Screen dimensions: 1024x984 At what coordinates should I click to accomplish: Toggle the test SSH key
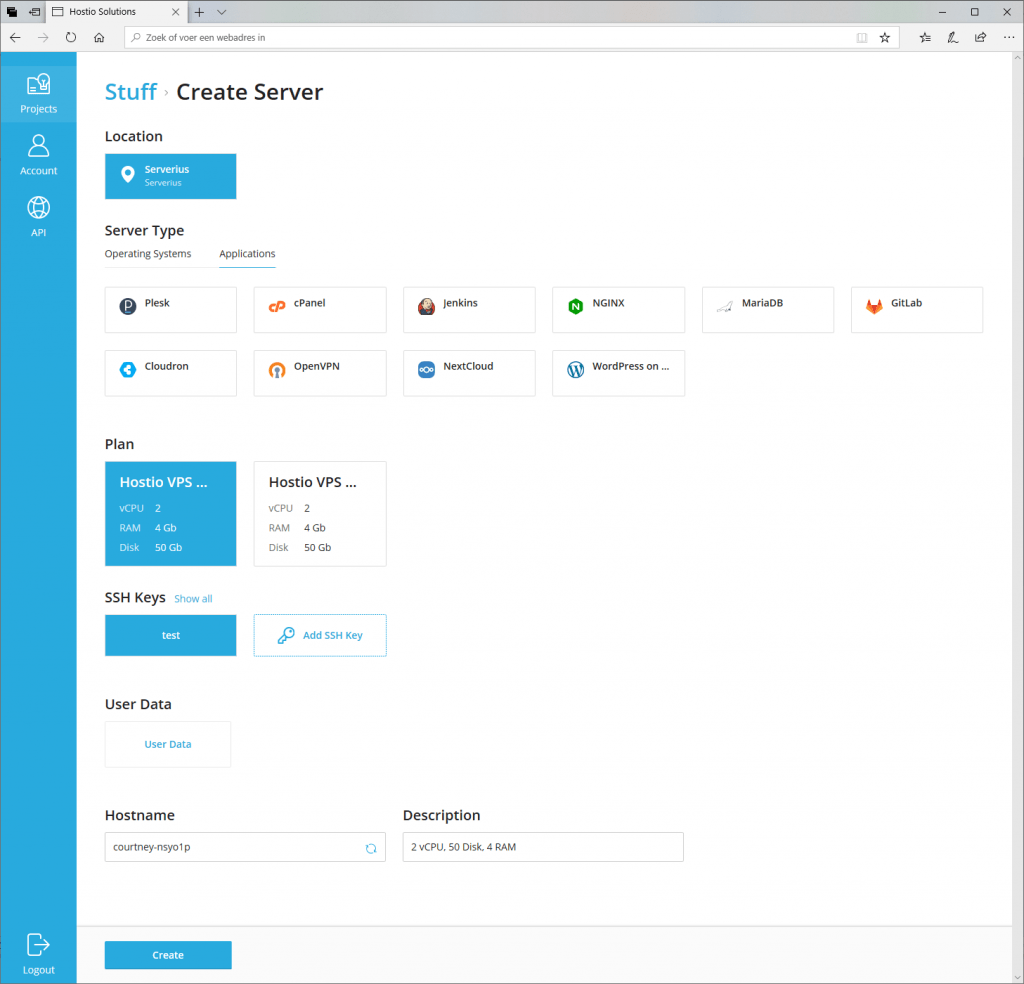(170, 635)
